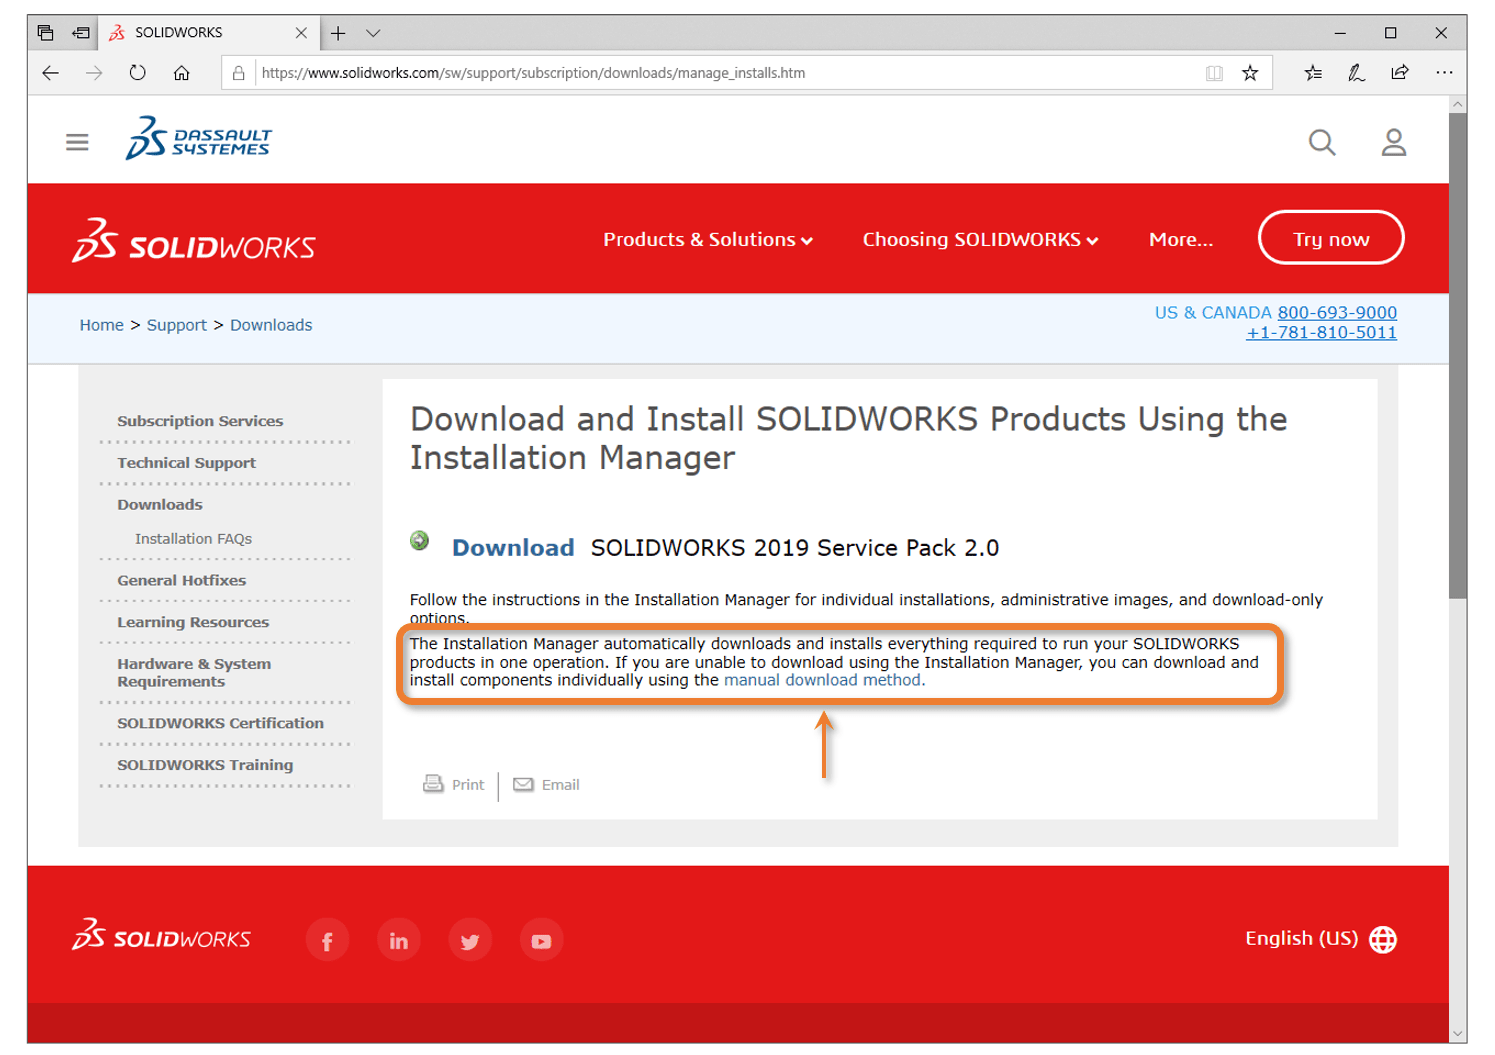The width and height of the screenshot is (1495, 1055).
Task: Open the More... menu item
Action: point(1181,240)
